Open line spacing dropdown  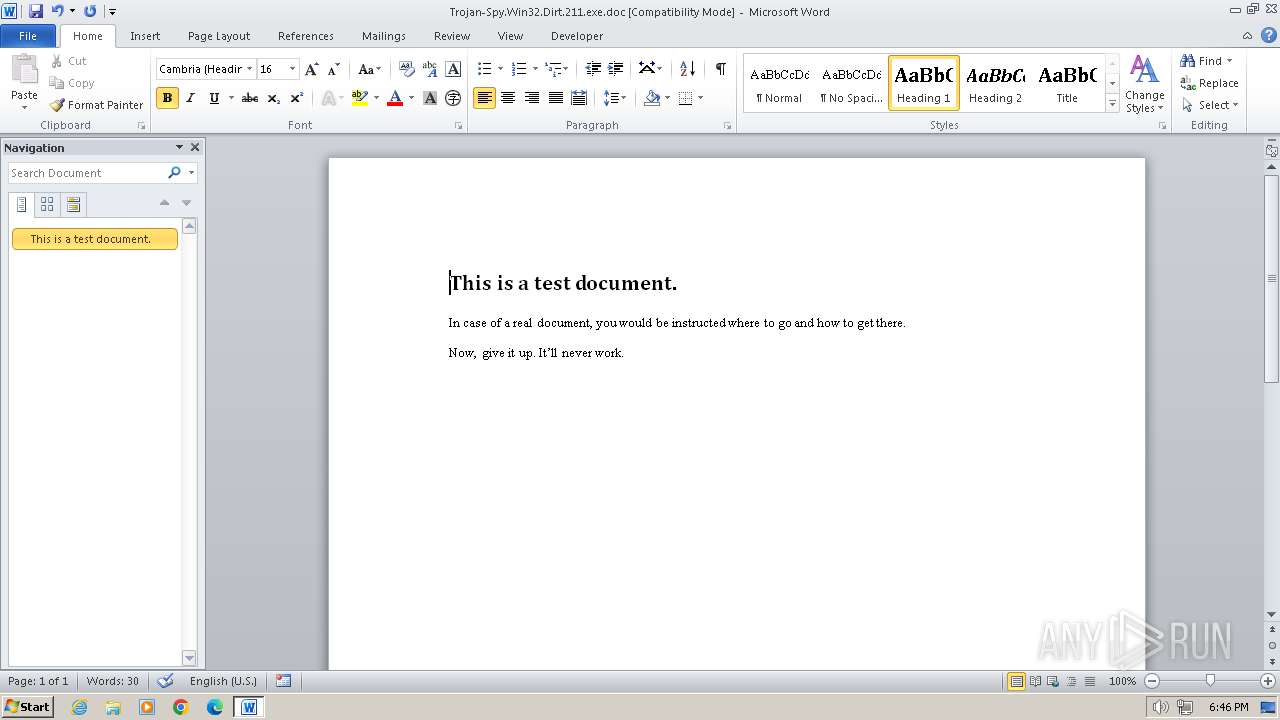[615, 98]
